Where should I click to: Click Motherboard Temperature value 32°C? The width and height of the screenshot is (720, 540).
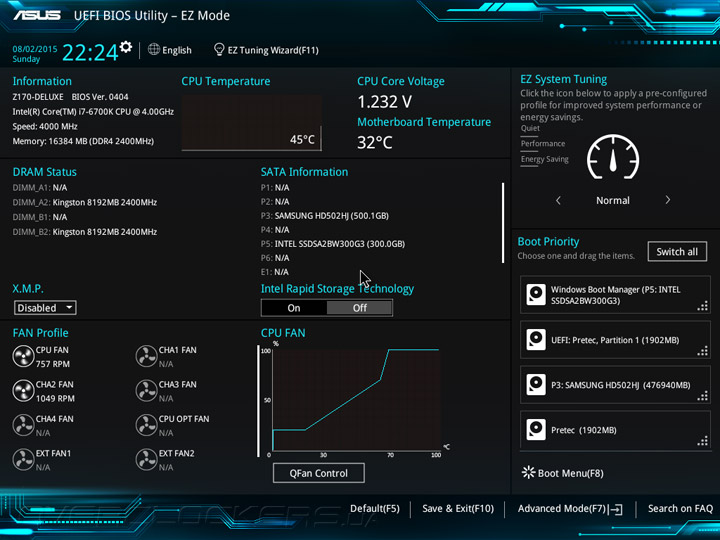pyautogui.click(x=375, y=142)
